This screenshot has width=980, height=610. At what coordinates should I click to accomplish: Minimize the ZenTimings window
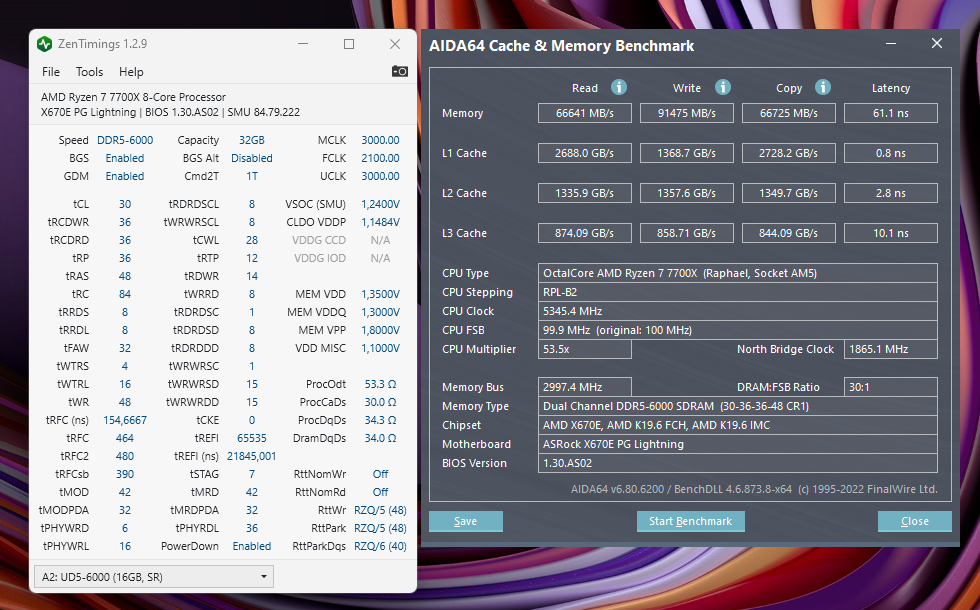click(303, 44)
